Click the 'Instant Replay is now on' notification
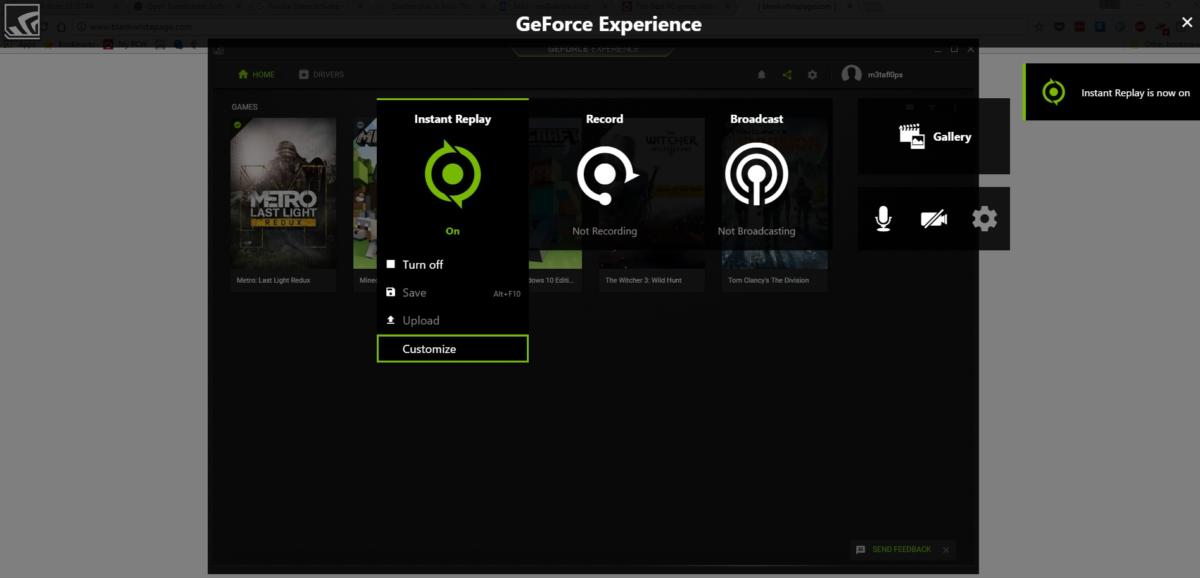Screen dimensions: 1200x578 click(x=1112, y=93)
